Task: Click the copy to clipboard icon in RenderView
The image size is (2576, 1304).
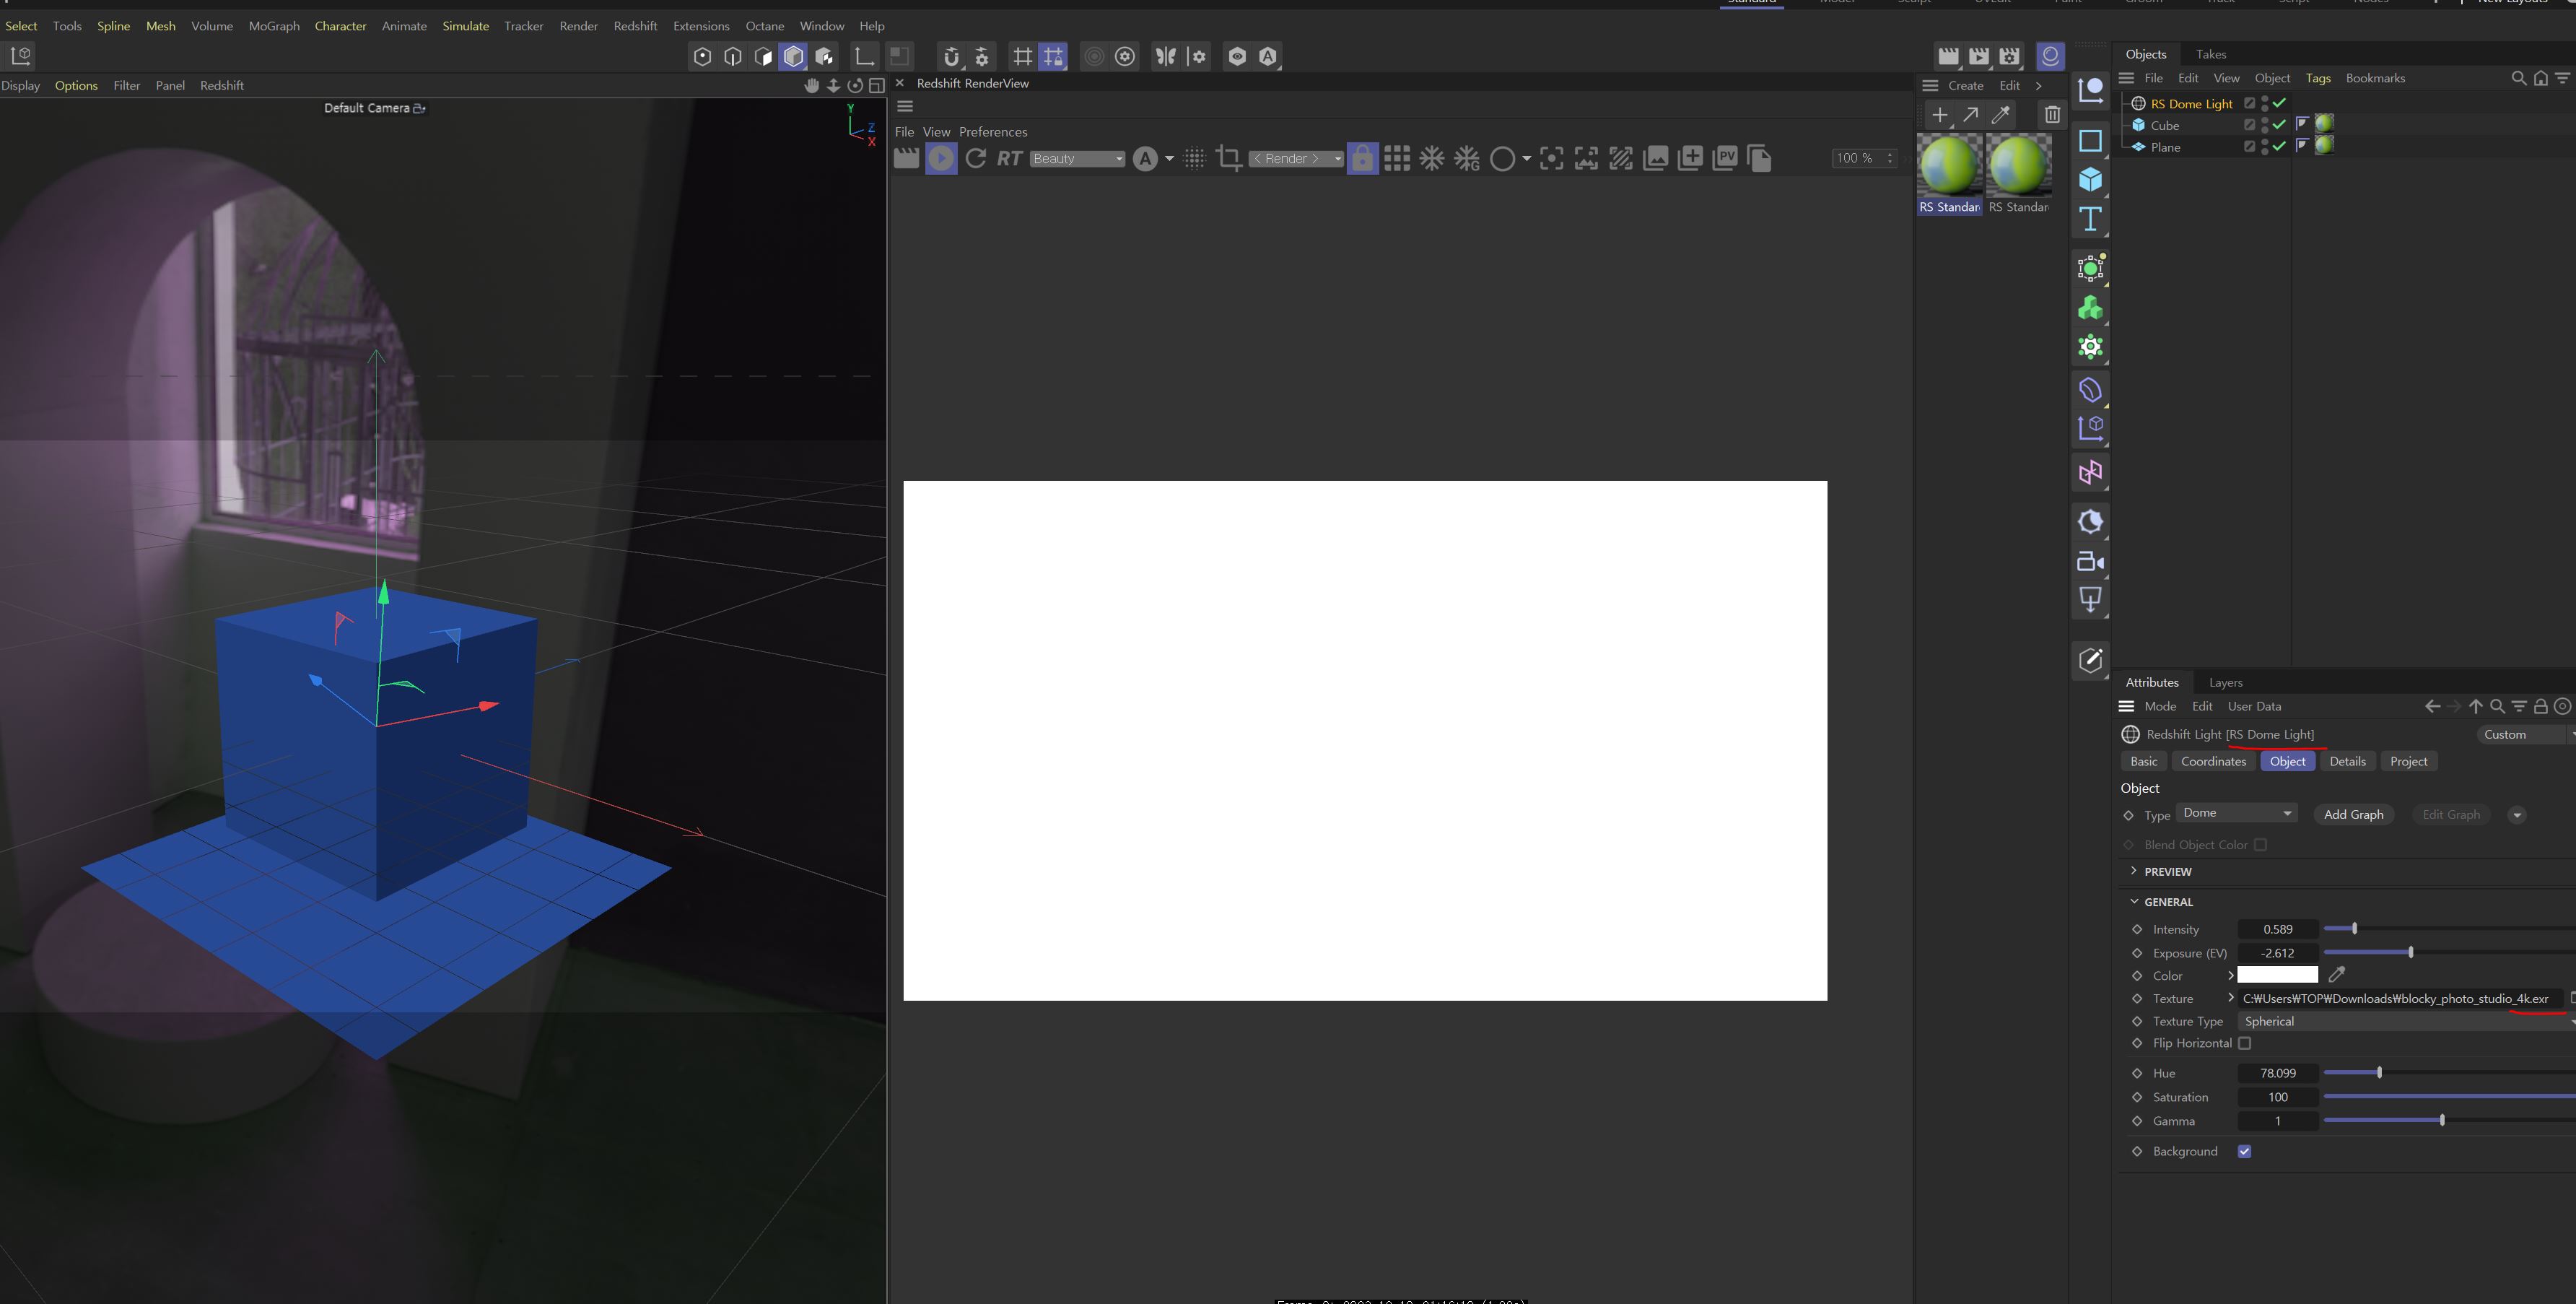Action: [x=1759, y=158]
